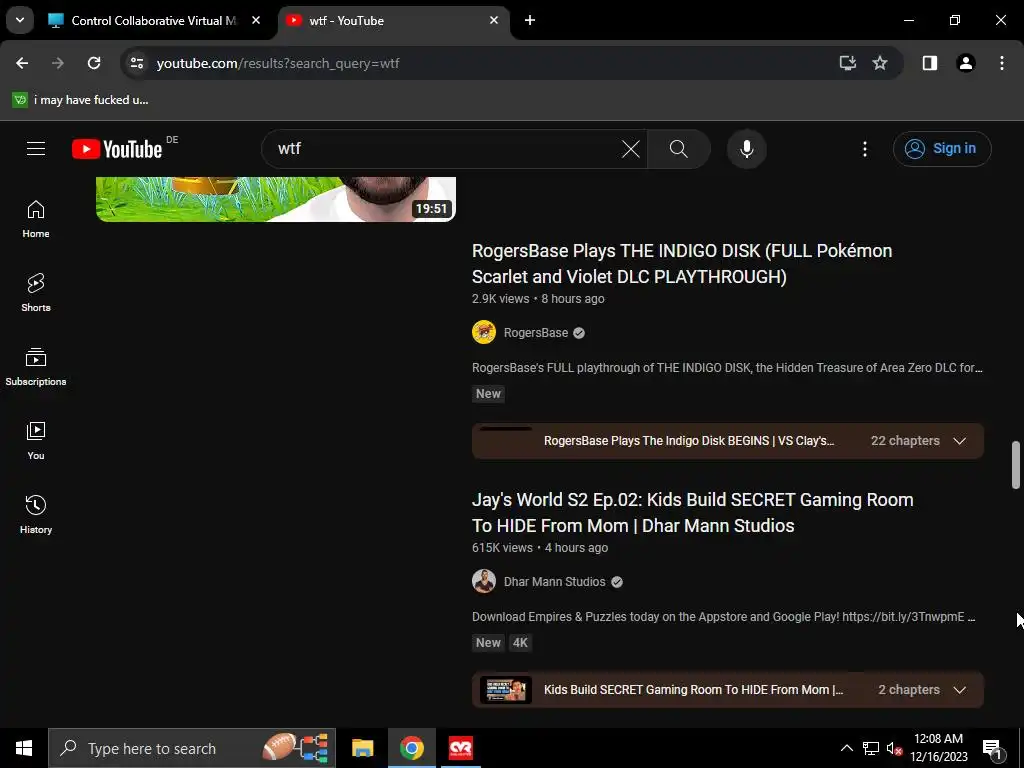The image size is (1024, 768).
Task: View site information icon in address bar
Action: 136,63
